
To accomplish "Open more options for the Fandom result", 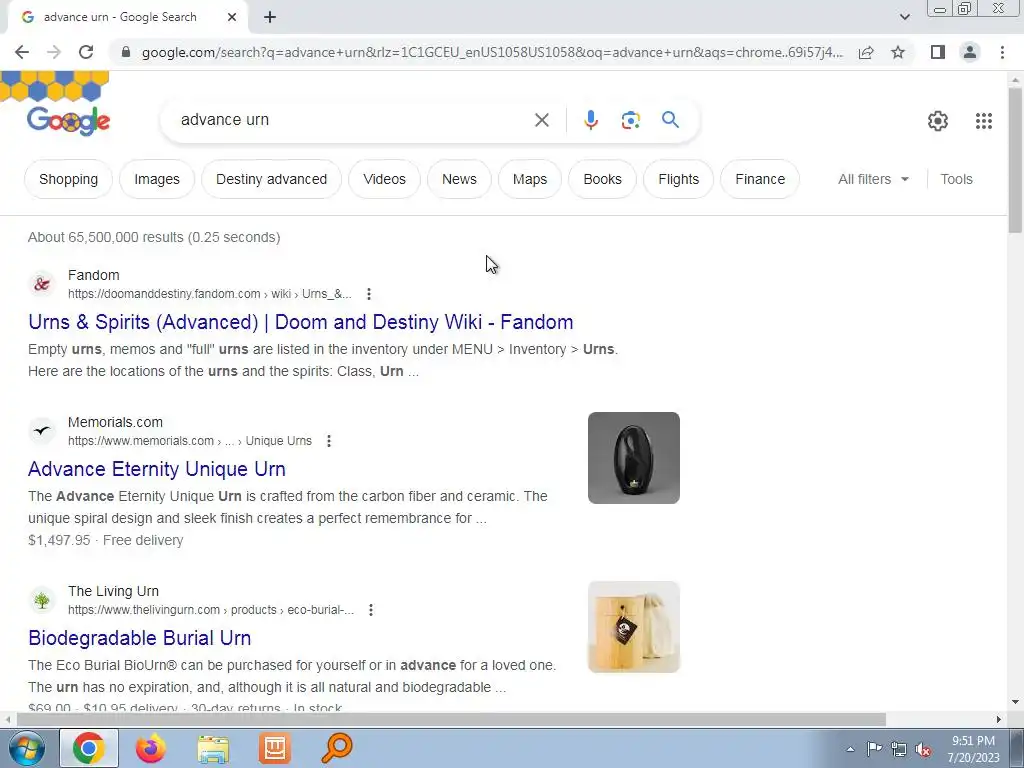I will click(x=369, y=294).
